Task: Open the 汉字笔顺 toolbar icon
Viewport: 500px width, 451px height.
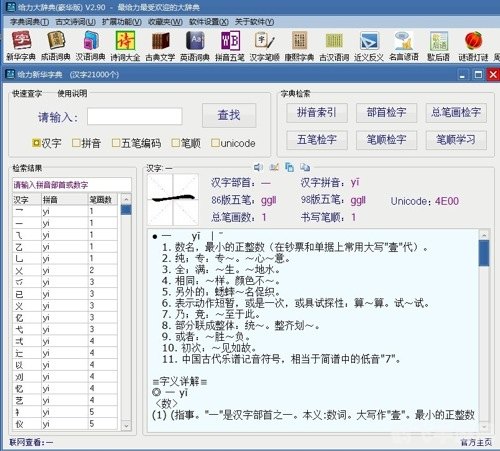Action: 265,46
